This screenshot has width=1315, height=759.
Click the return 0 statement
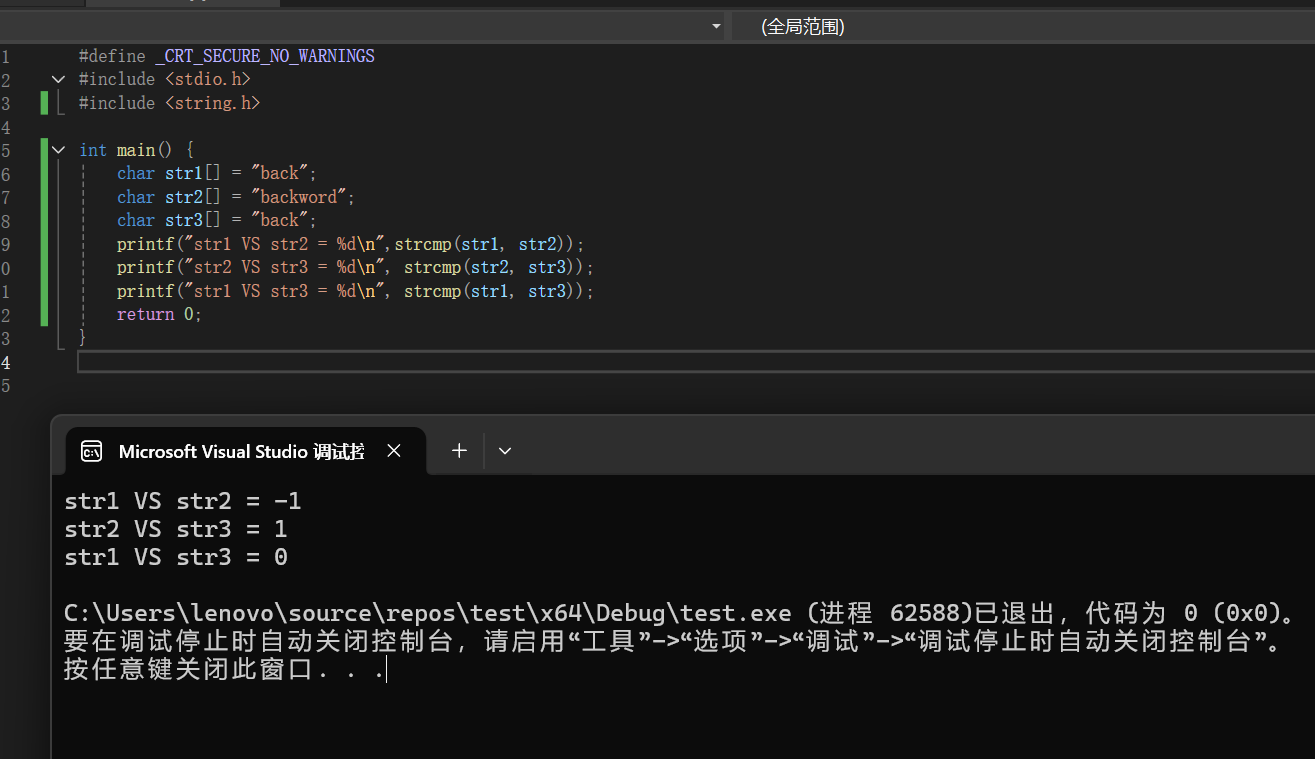158,314
